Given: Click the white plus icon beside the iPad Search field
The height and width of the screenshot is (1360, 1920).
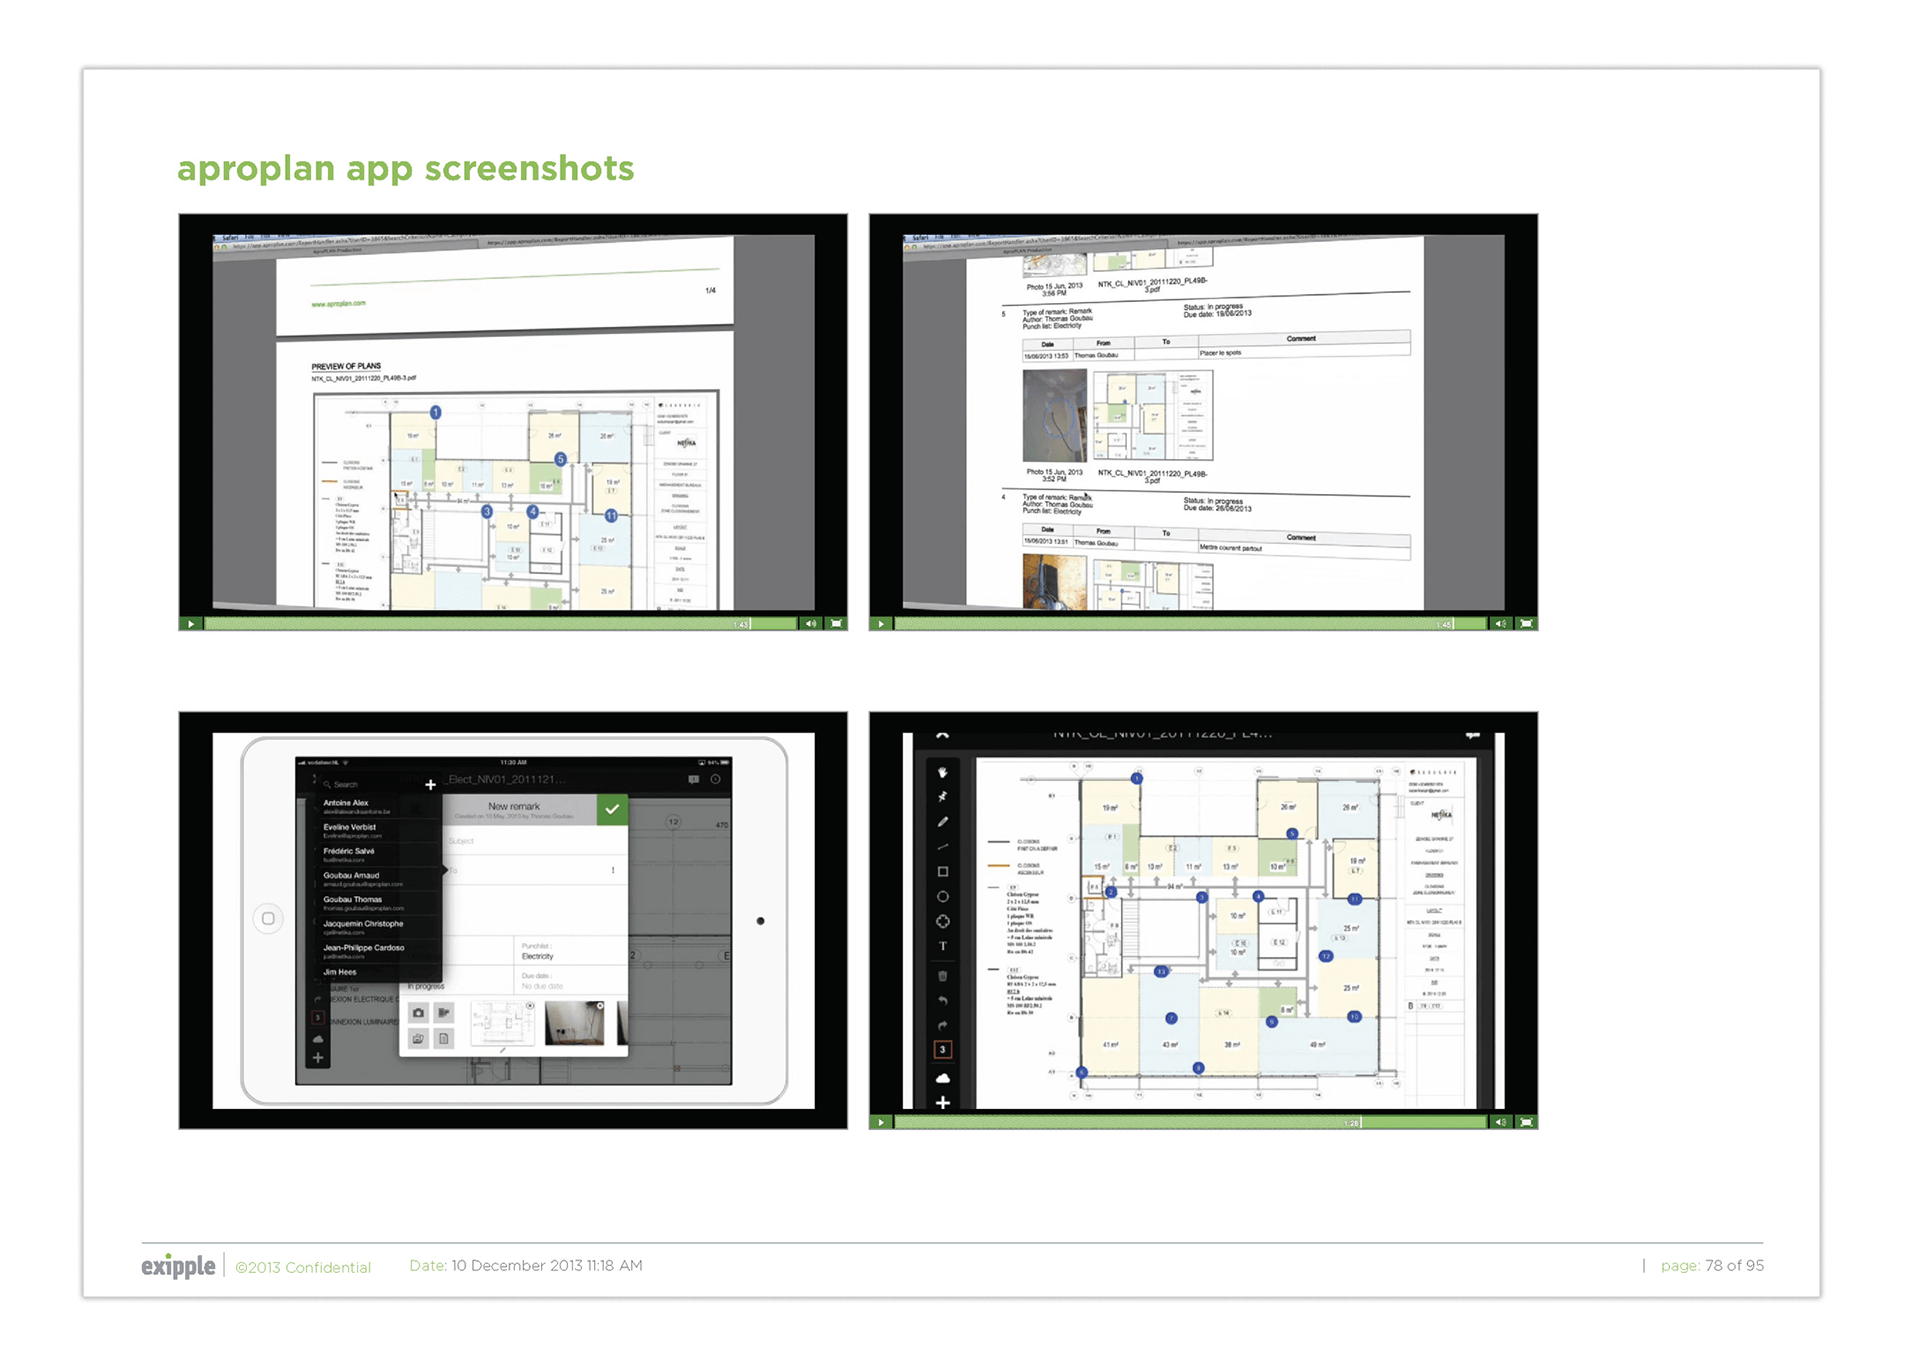Looking at the screenshot, I should [x=430, y=785].
